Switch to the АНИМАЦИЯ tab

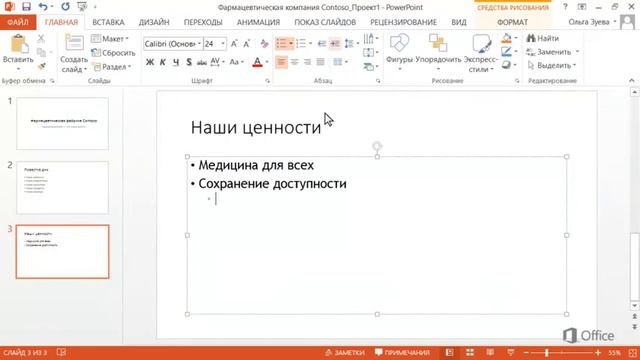coord(258,22)
